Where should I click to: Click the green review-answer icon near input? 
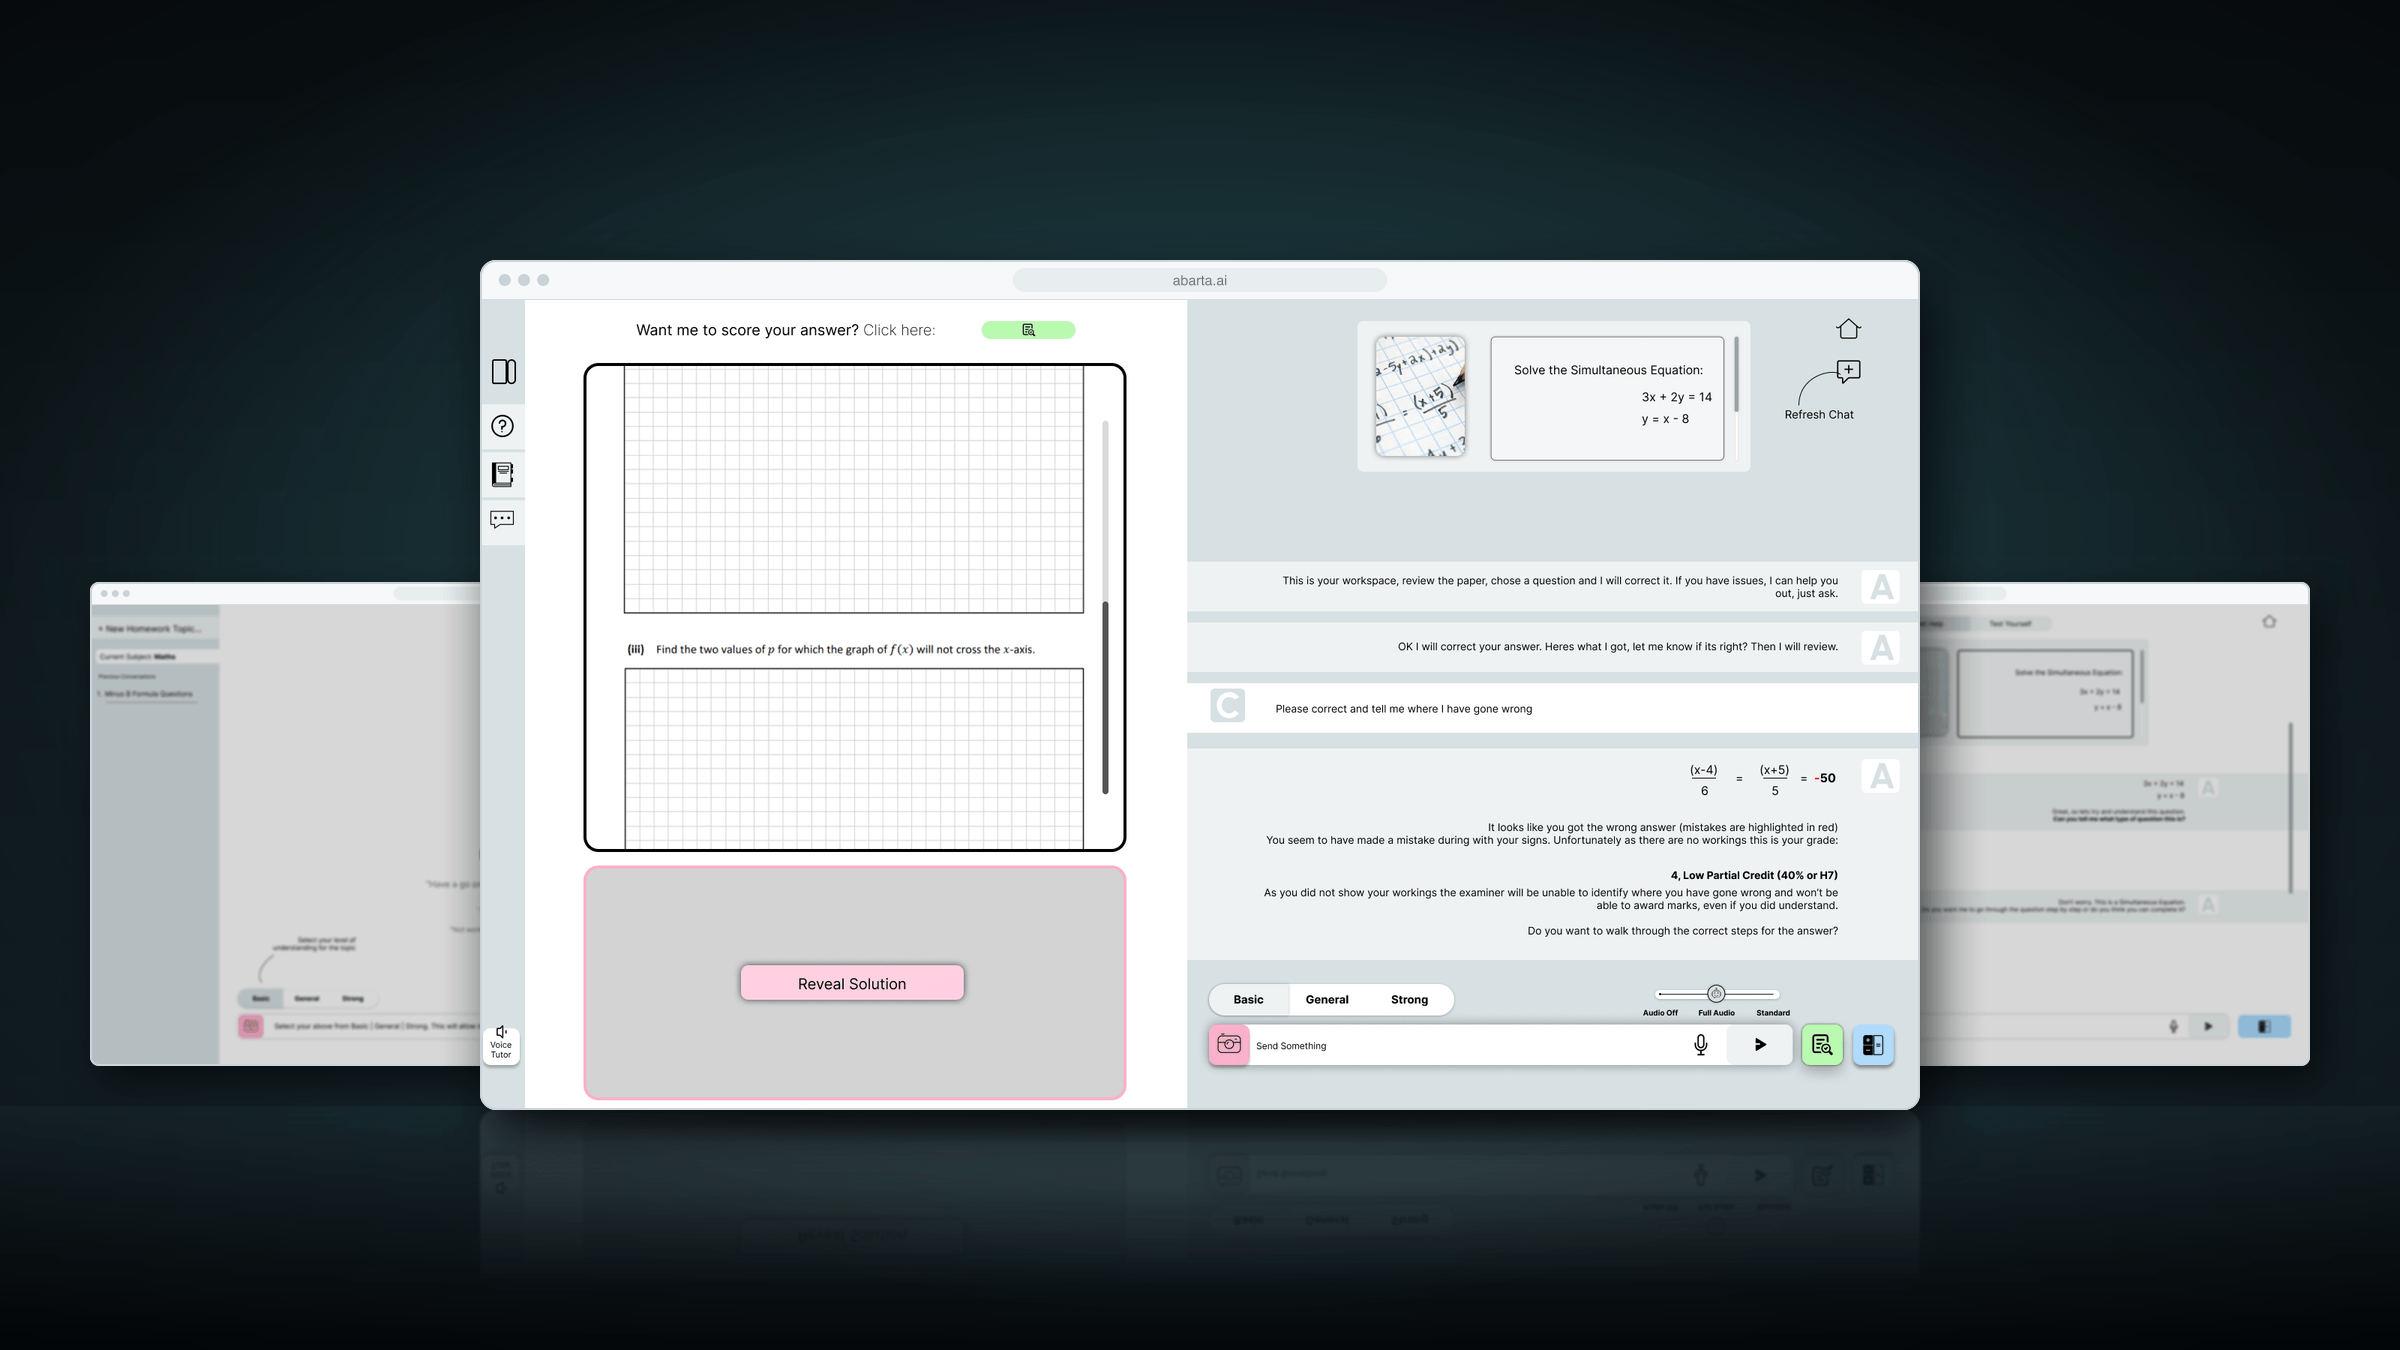(1822, 1045)
